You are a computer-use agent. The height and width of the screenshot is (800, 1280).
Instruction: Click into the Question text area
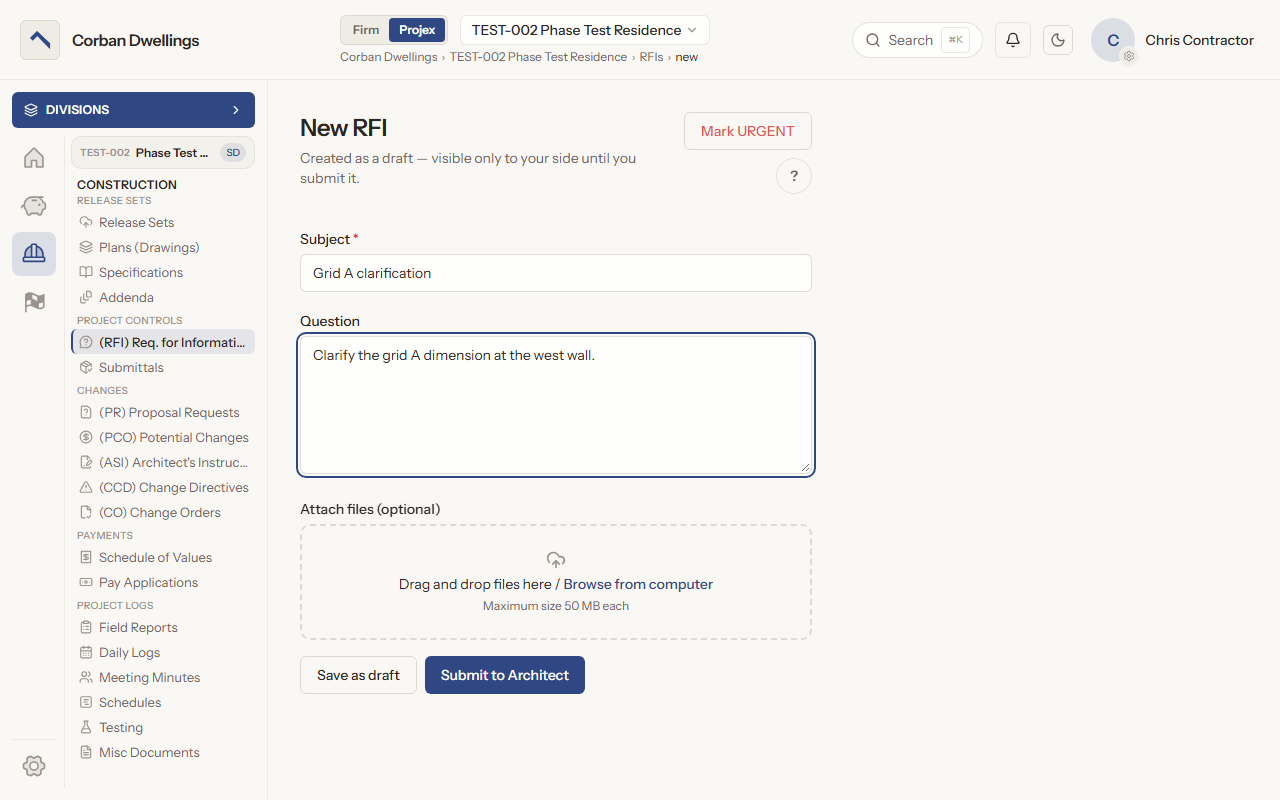(x=556, y=405)
